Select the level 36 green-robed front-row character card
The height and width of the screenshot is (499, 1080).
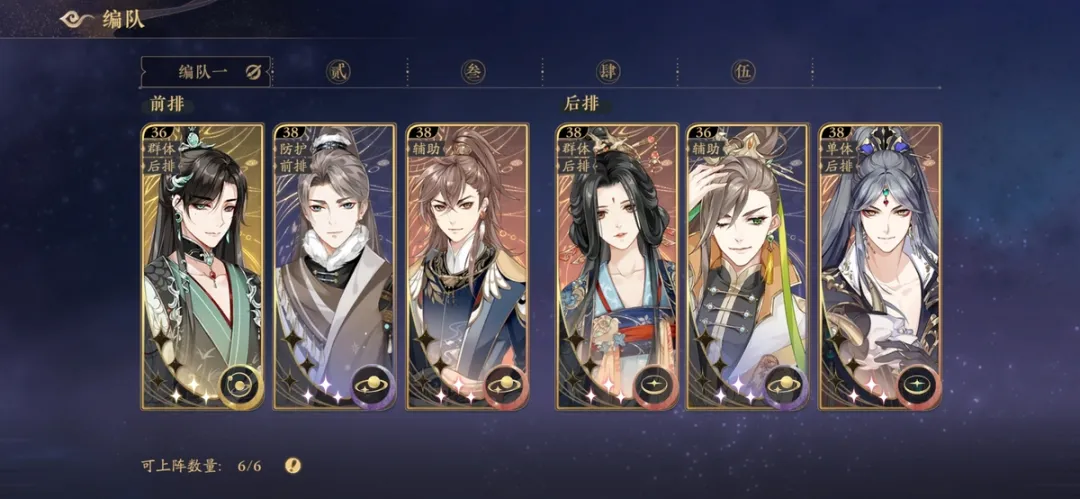[202, 267]
